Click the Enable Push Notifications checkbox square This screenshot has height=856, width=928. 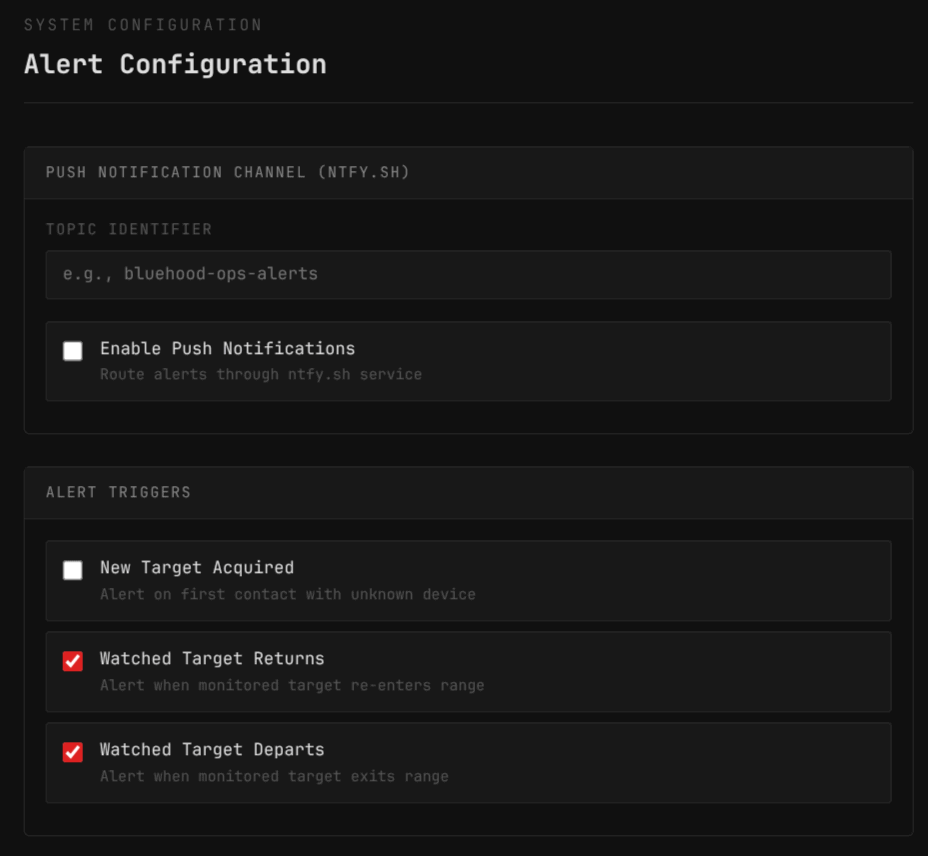[x=73, y=349]
